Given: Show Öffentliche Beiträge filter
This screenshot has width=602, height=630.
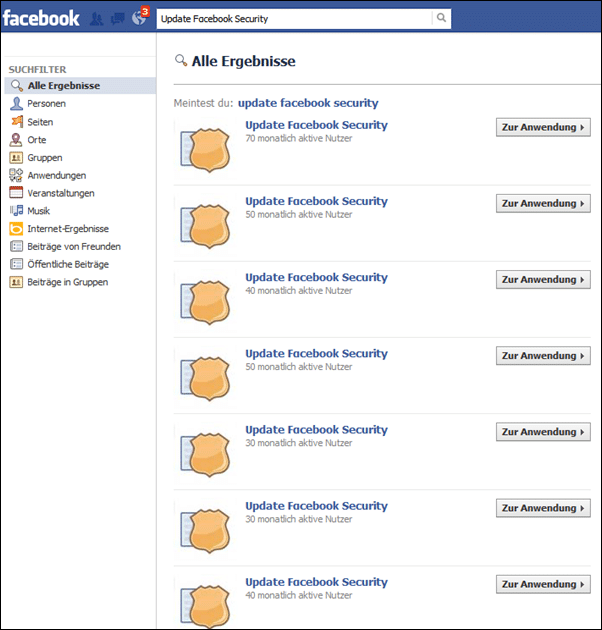Looking at the screenshot, I should pyautogui.click(x=68, y=264).
